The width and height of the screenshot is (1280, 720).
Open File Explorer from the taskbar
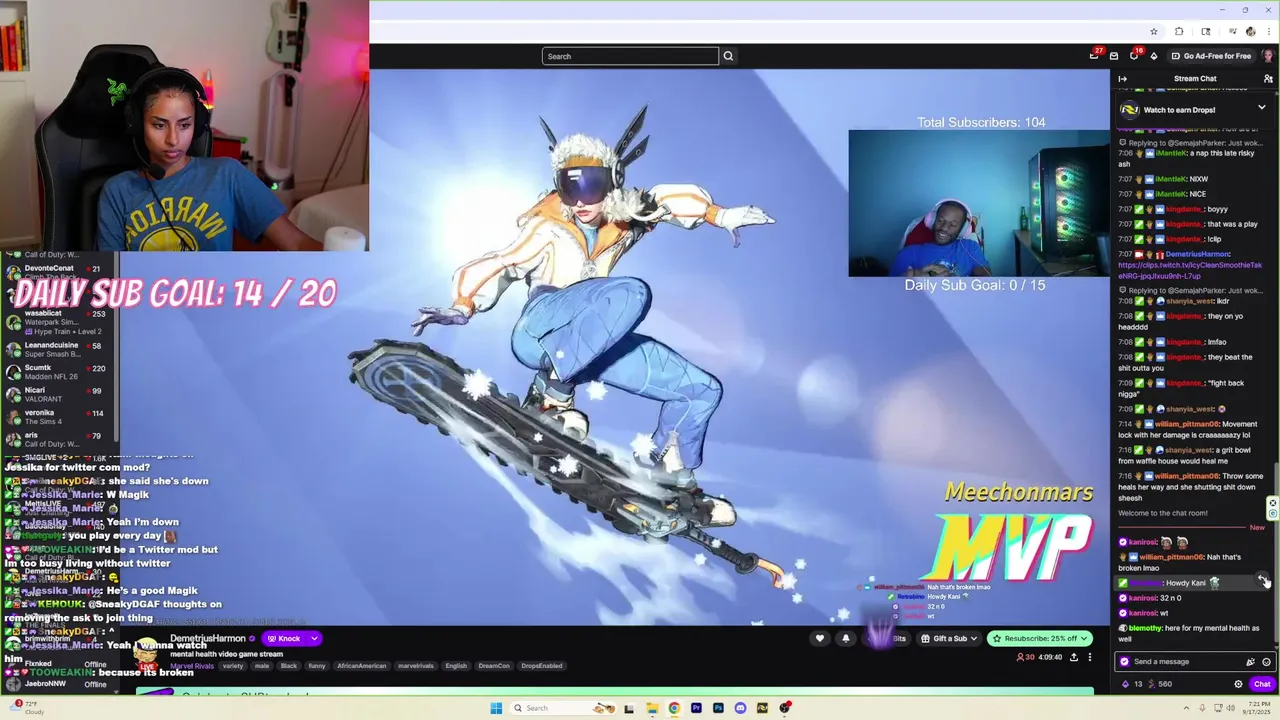point(652,708)
